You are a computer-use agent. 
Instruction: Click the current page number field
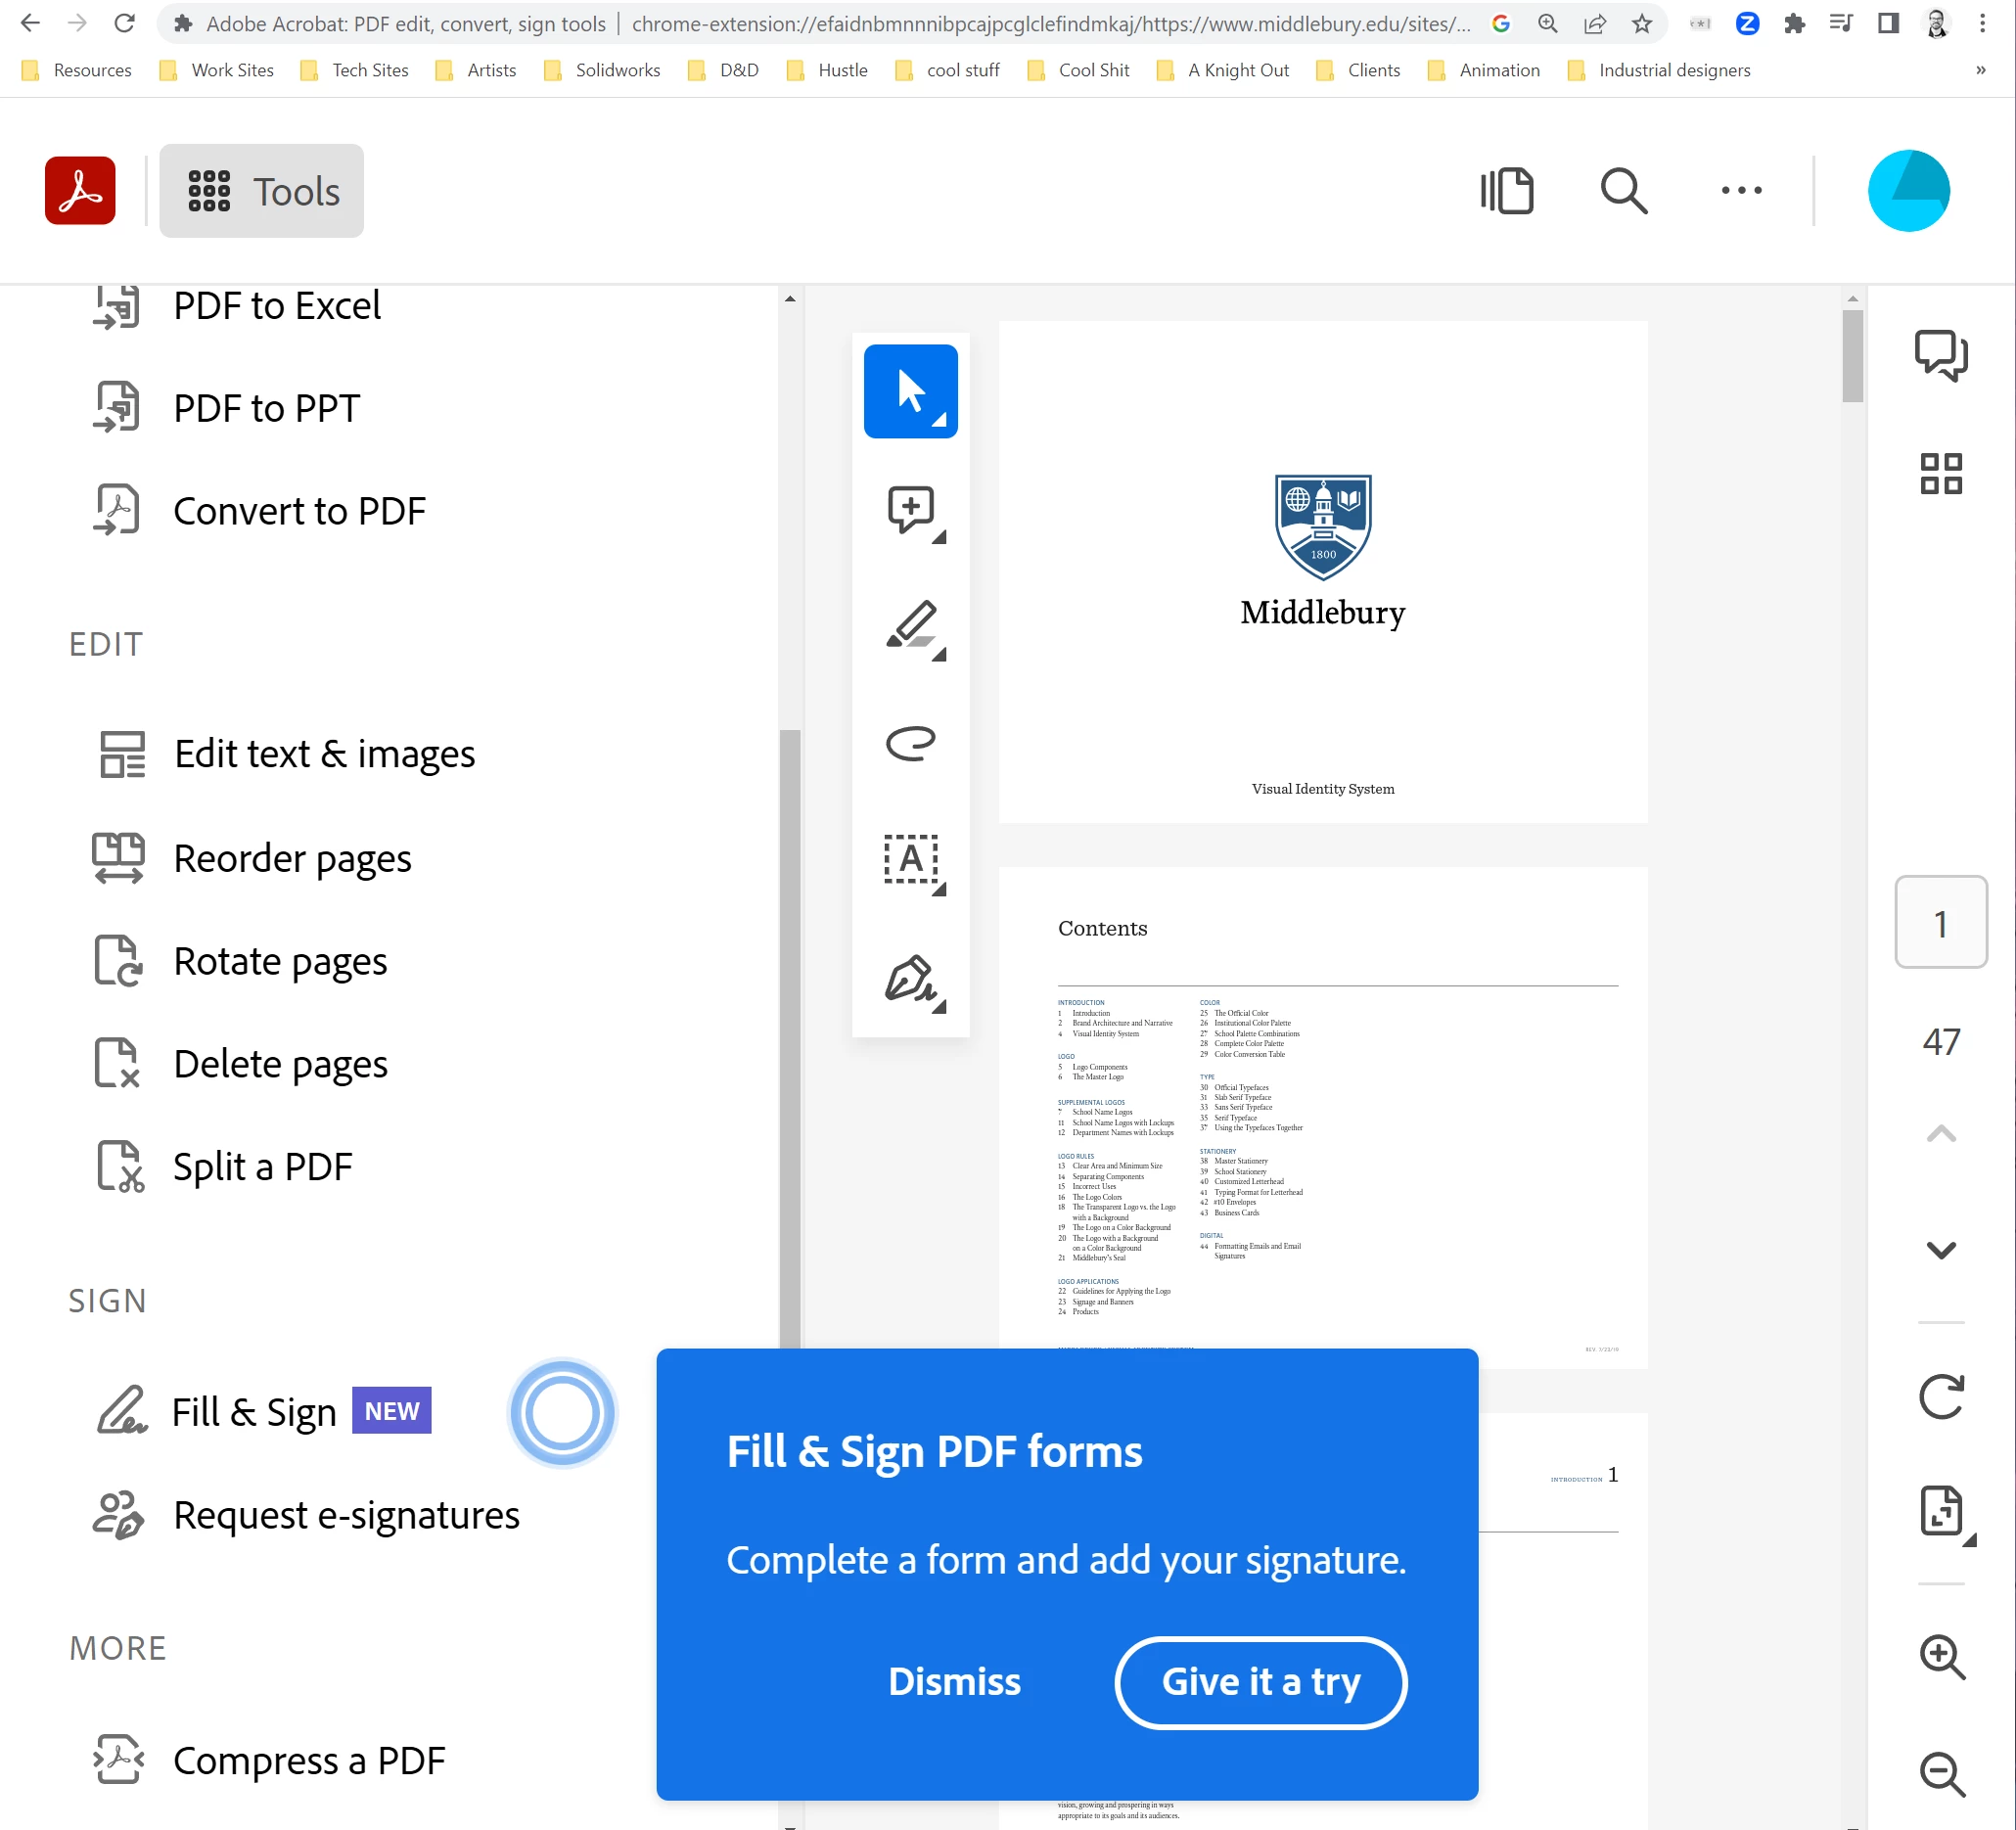coord(1940,923)
